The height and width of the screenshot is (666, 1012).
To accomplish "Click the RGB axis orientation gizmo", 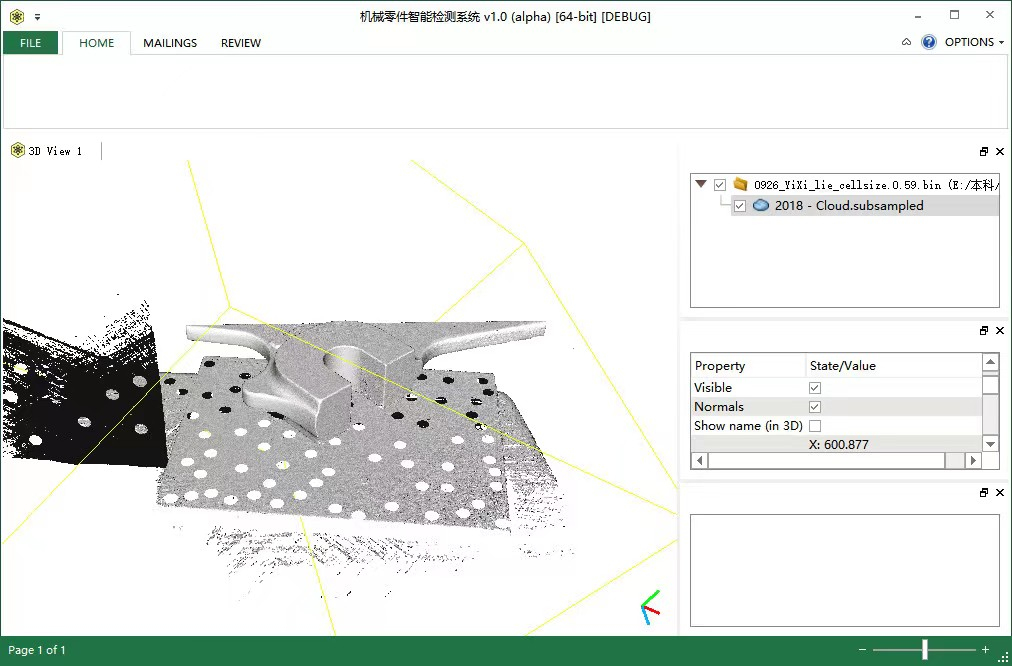I will coord(651,607).
